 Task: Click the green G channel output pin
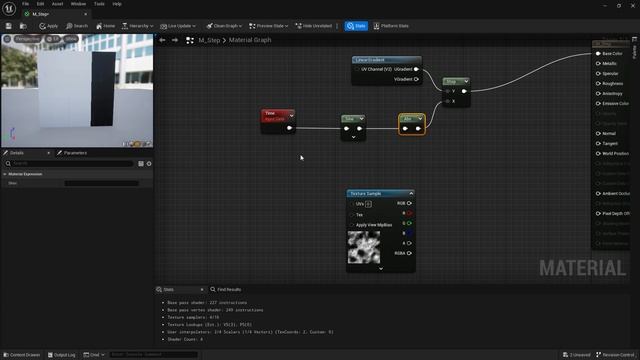pos(409,223)
